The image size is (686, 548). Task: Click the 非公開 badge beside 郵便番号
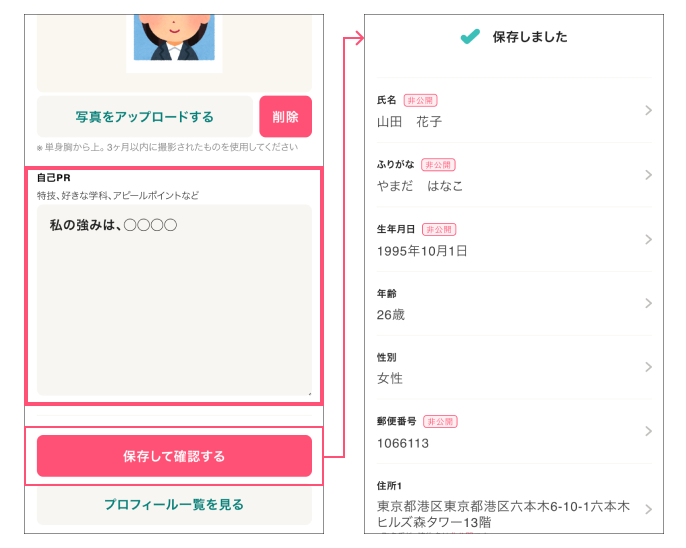pyautogui.click(x=440, y=421)
